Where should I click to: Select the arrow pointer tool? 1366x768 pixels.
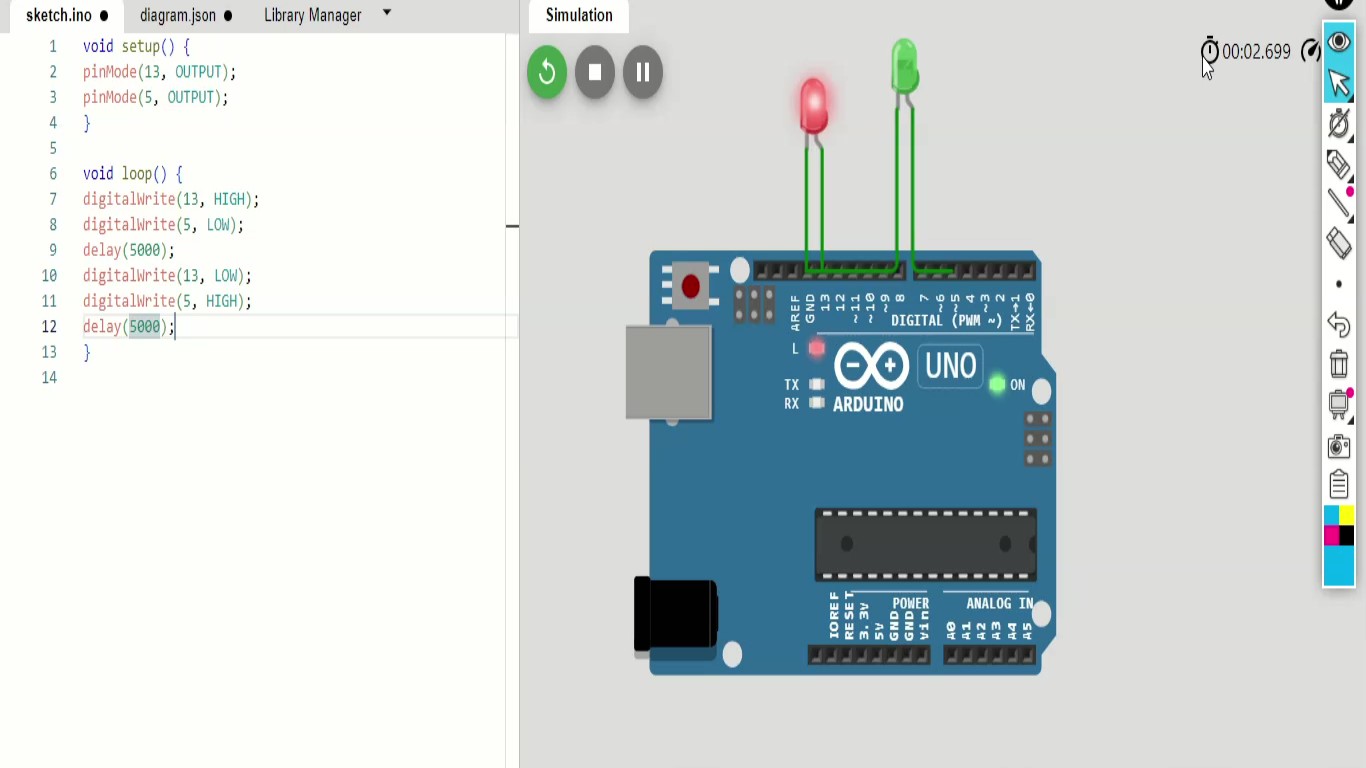coord(1339,84)
